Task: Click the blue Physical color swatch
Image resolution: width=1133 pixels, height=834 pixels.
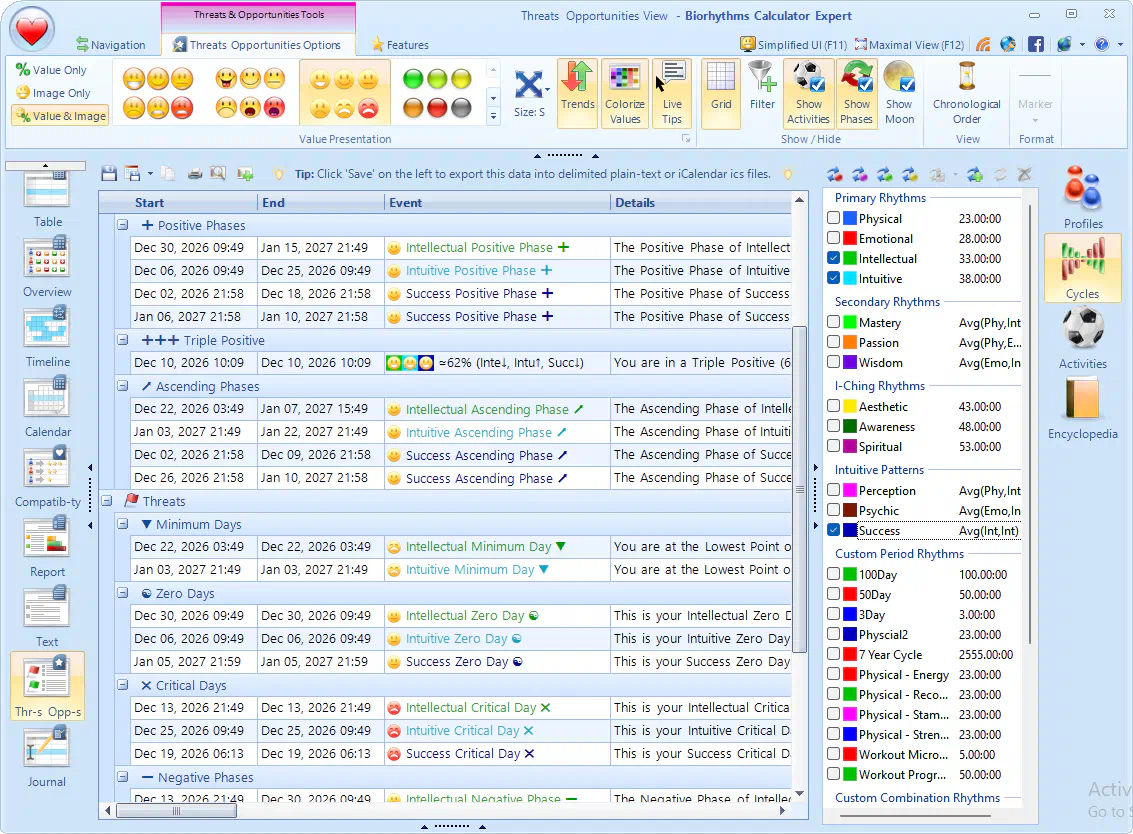Action: pyautogui.click(x=850, y=218)
